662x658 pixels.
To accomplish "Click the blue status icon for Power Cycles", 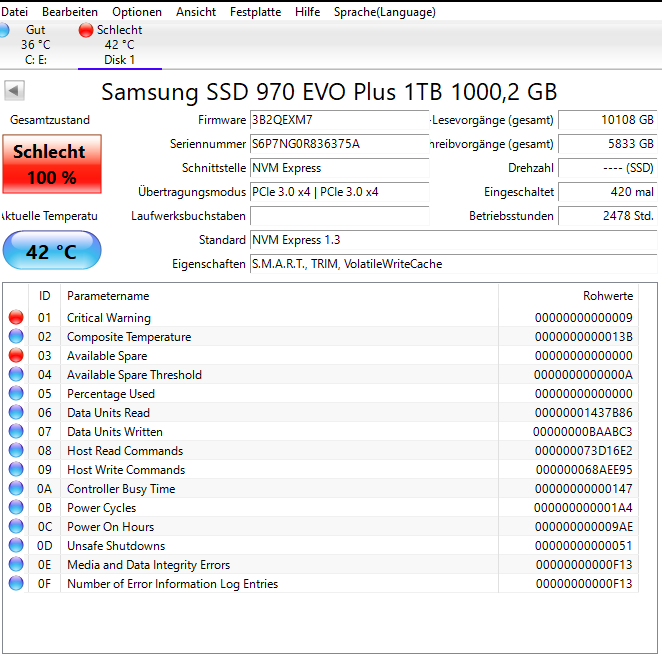I will pyautogui.click(x=16, y=507).
